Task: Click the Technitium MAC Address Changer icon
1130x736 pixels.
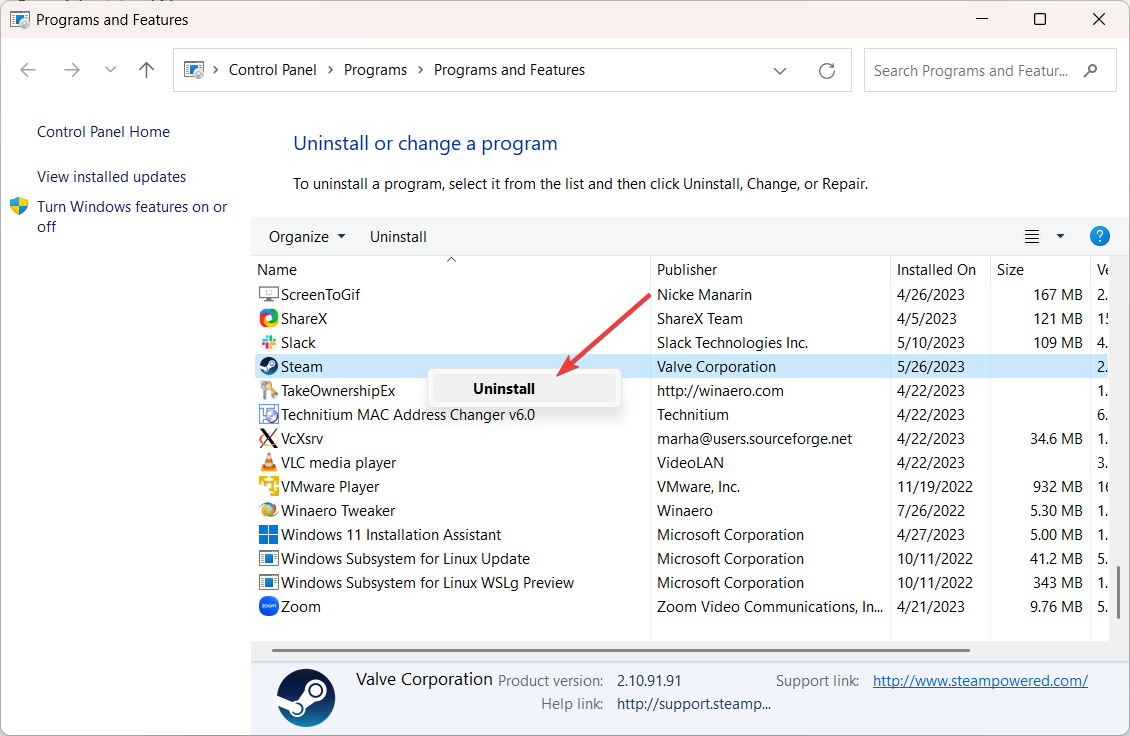Action: tap(268, 414)
